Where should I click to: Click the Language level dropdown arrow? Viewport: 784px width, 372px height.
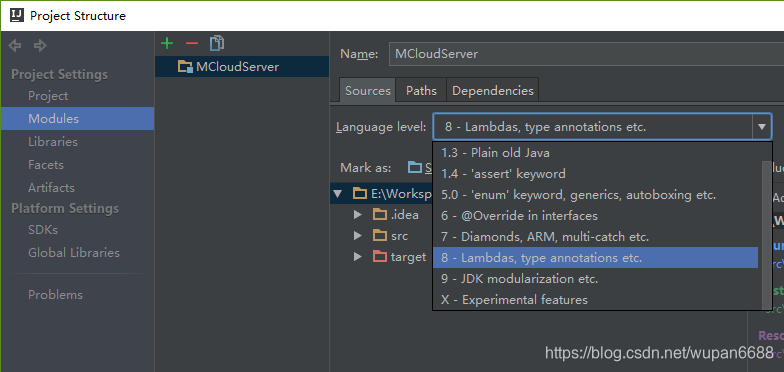(x=762, y=127)
